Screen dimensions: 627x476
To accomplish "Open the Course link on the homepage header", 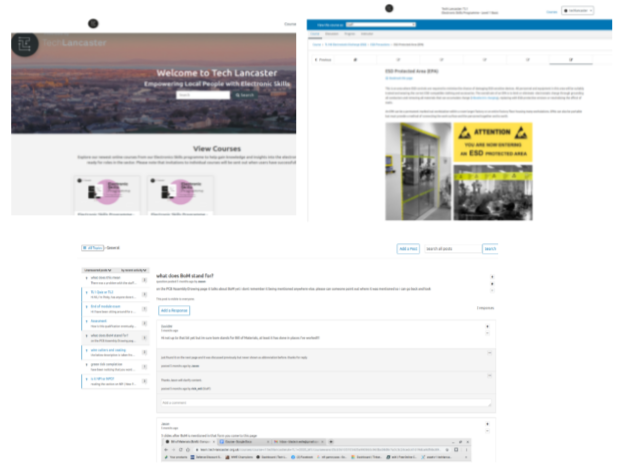I will coord(290,24).
